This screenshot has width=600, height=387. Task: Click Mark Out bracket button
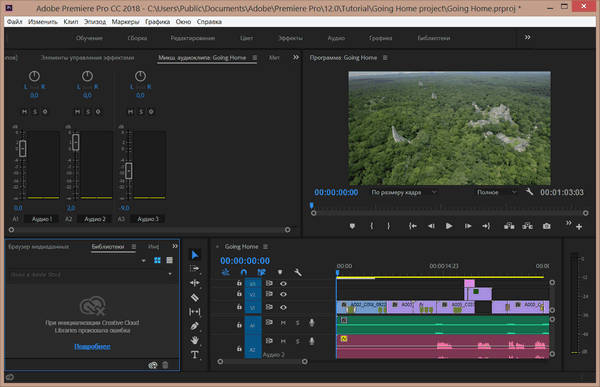388,226
